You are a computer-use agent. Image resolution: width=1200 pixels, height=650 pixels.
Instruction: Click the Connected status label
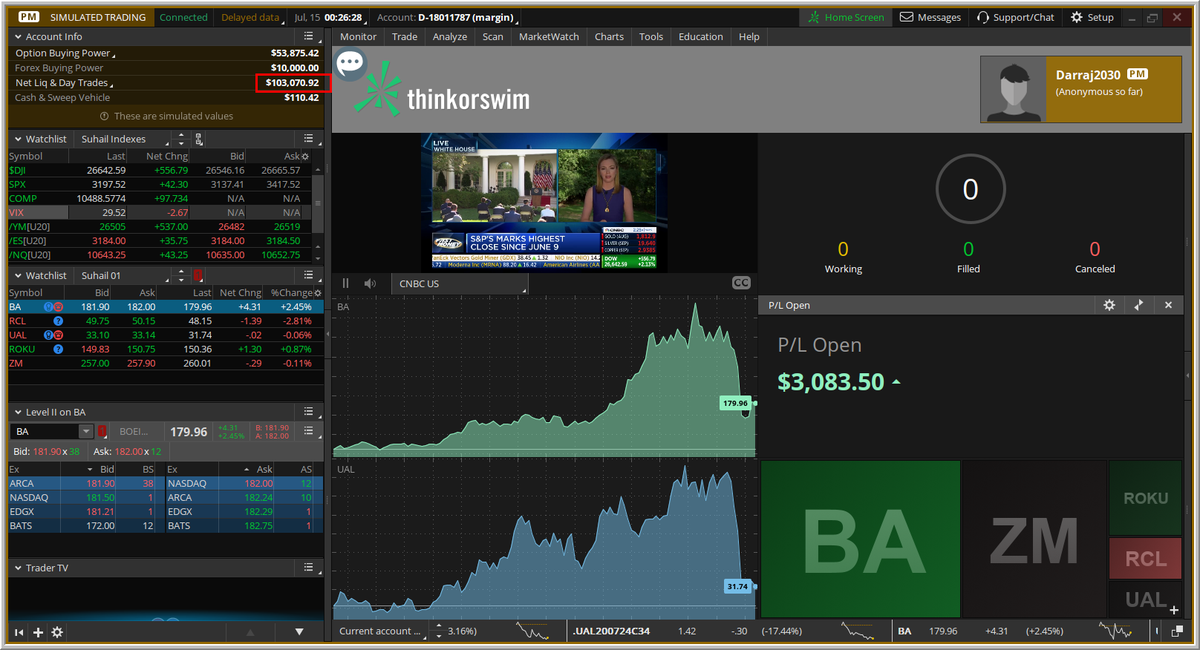point(184,17)
